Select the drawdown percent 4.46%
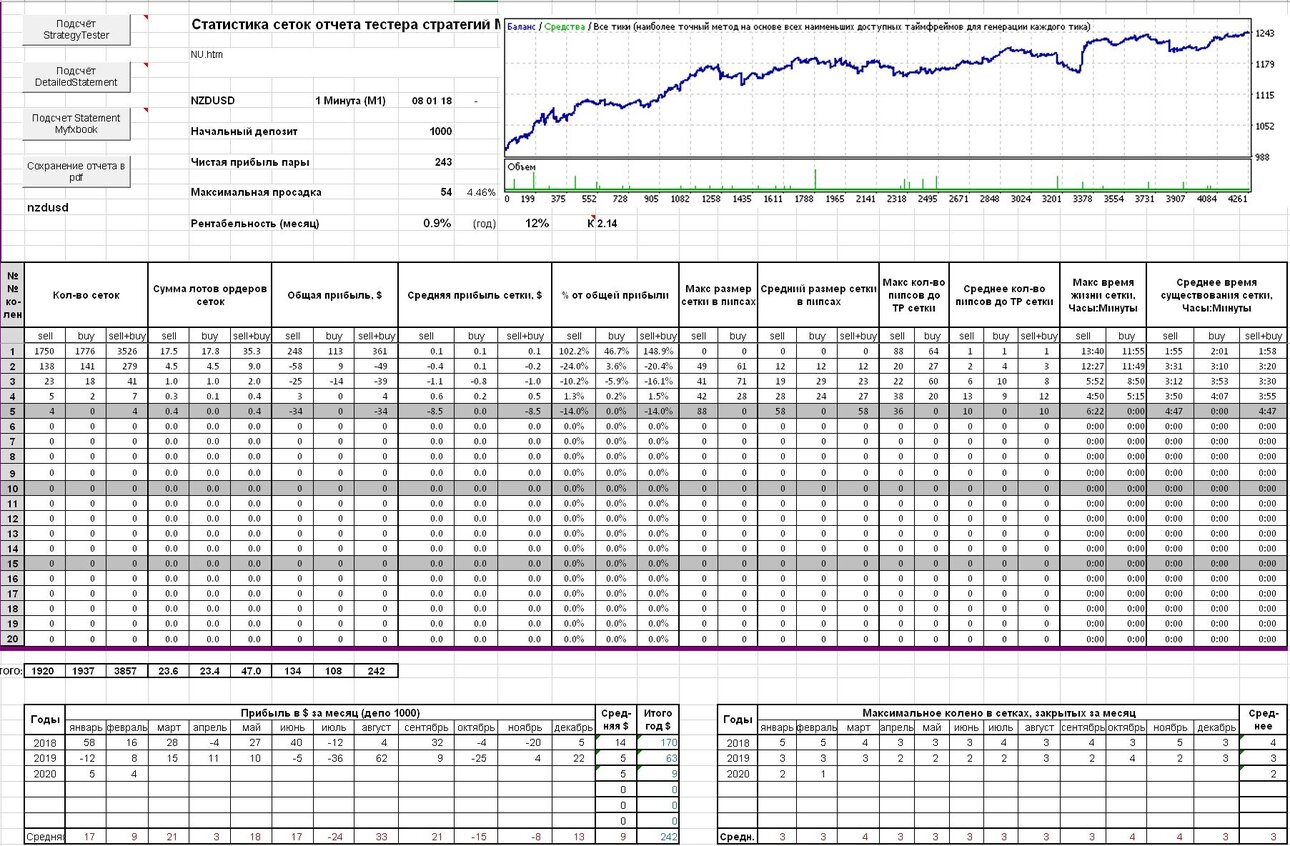Screen dimensions: 1290x846 [481, 192]
